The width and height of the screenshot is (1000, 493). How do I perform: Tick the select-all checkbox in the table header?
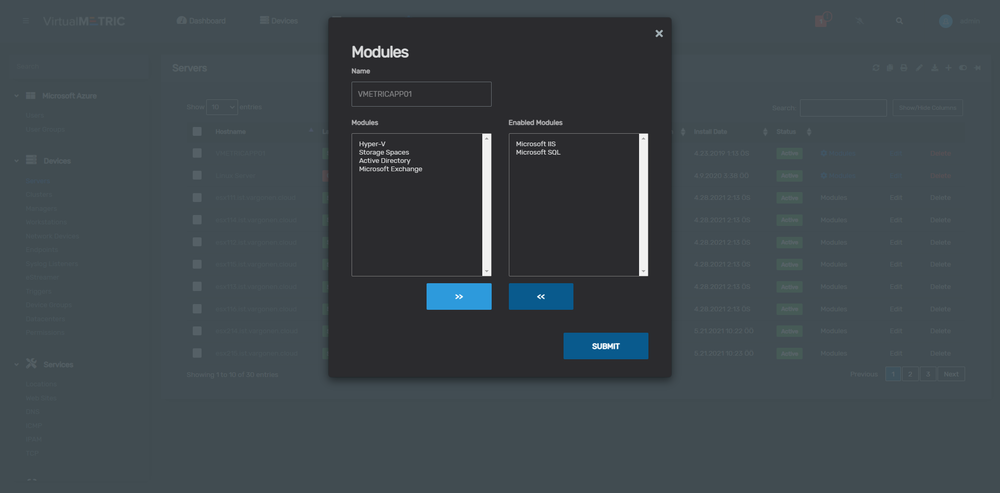tap(197, 131)
